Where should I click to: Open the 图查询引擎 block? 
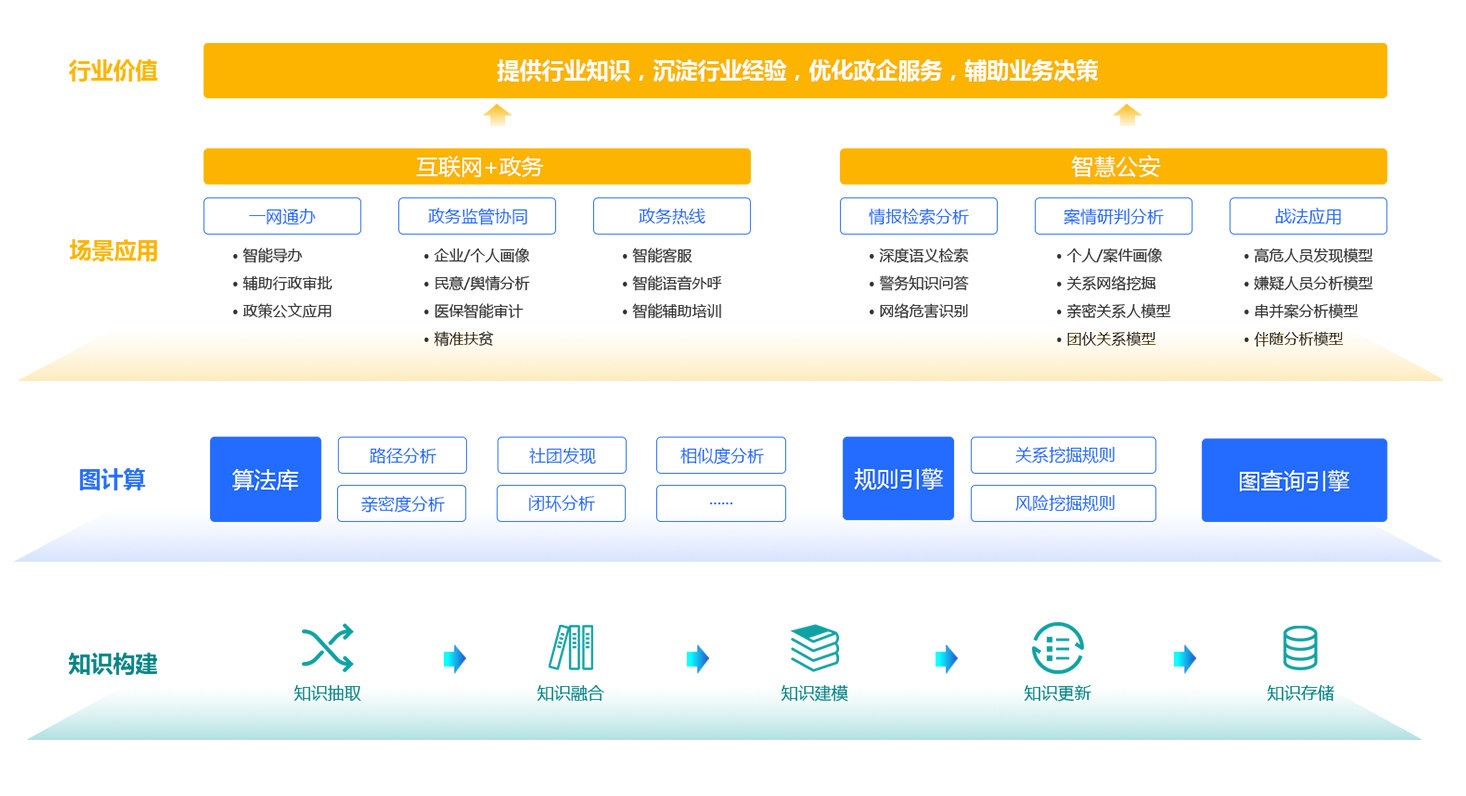[1294, 481]
